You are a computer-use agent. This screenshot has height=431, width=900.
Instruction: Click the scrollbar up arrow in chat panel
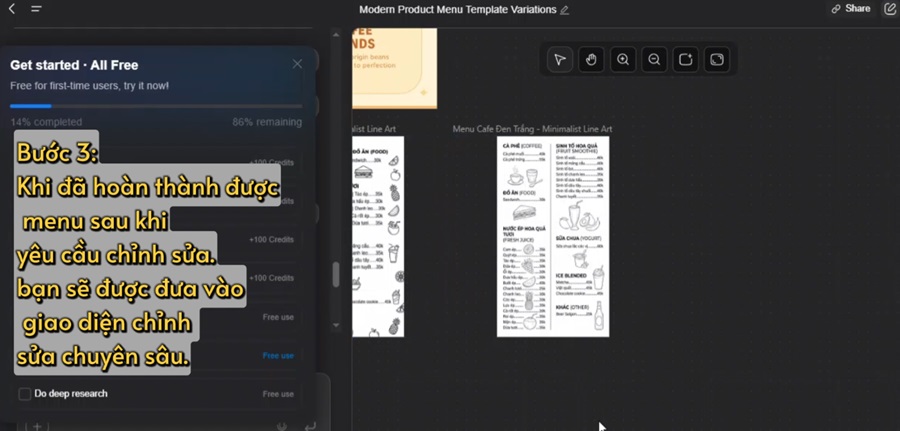point(336,36)
